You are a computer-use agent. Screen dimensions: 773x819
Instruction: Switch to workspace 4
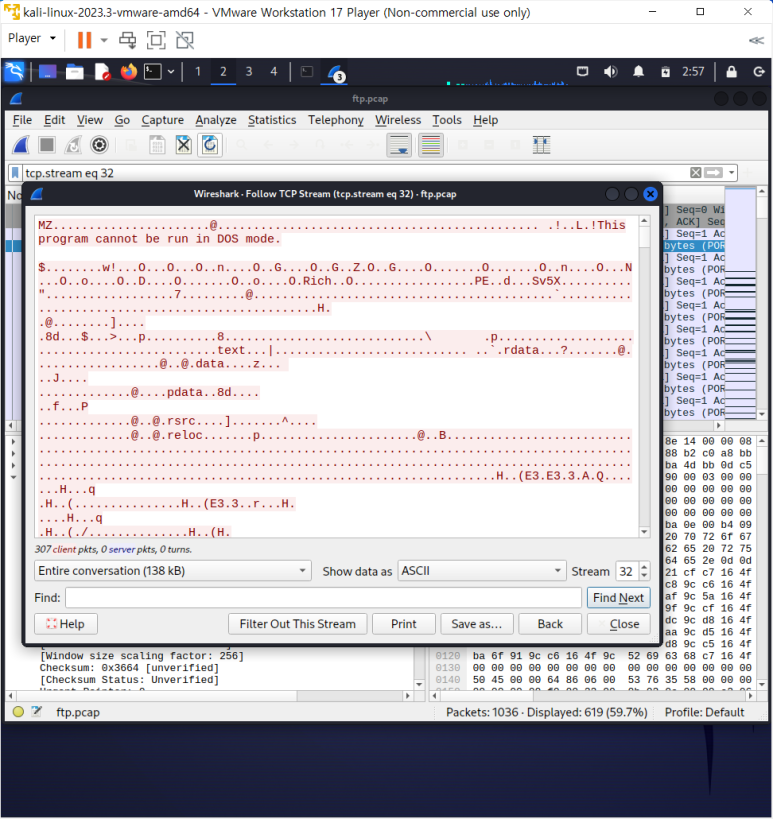pos(274,72)
